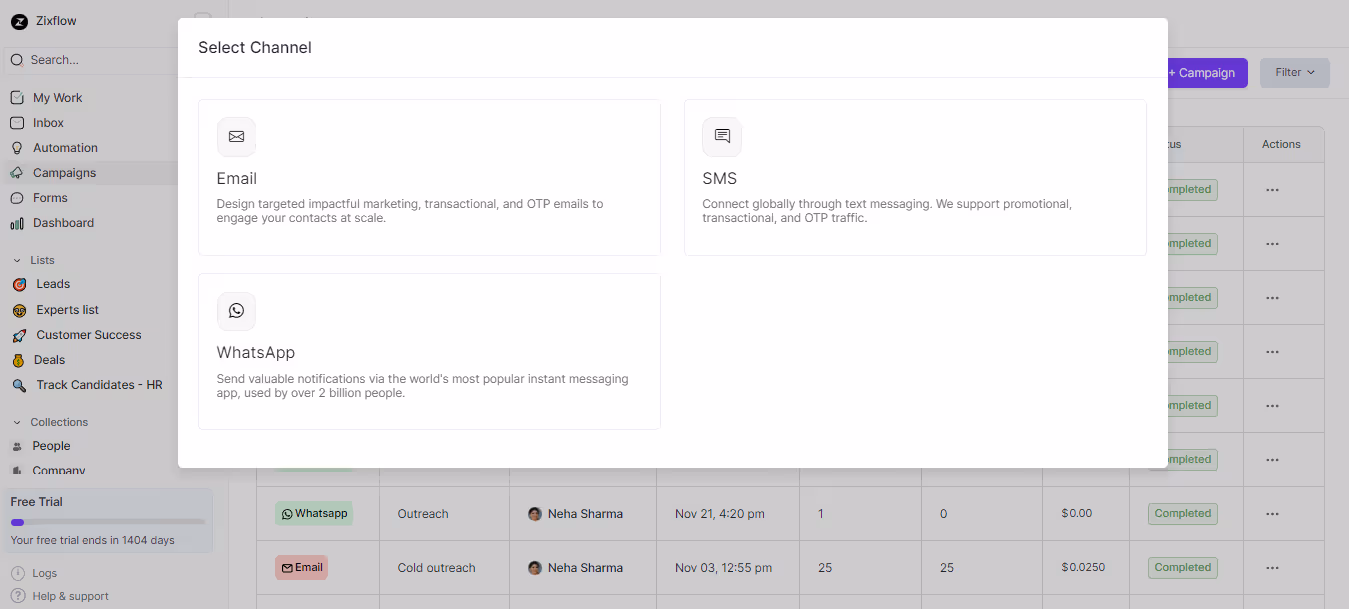
Task: Click the Dashboard bar chart icon
Action: 16,223
